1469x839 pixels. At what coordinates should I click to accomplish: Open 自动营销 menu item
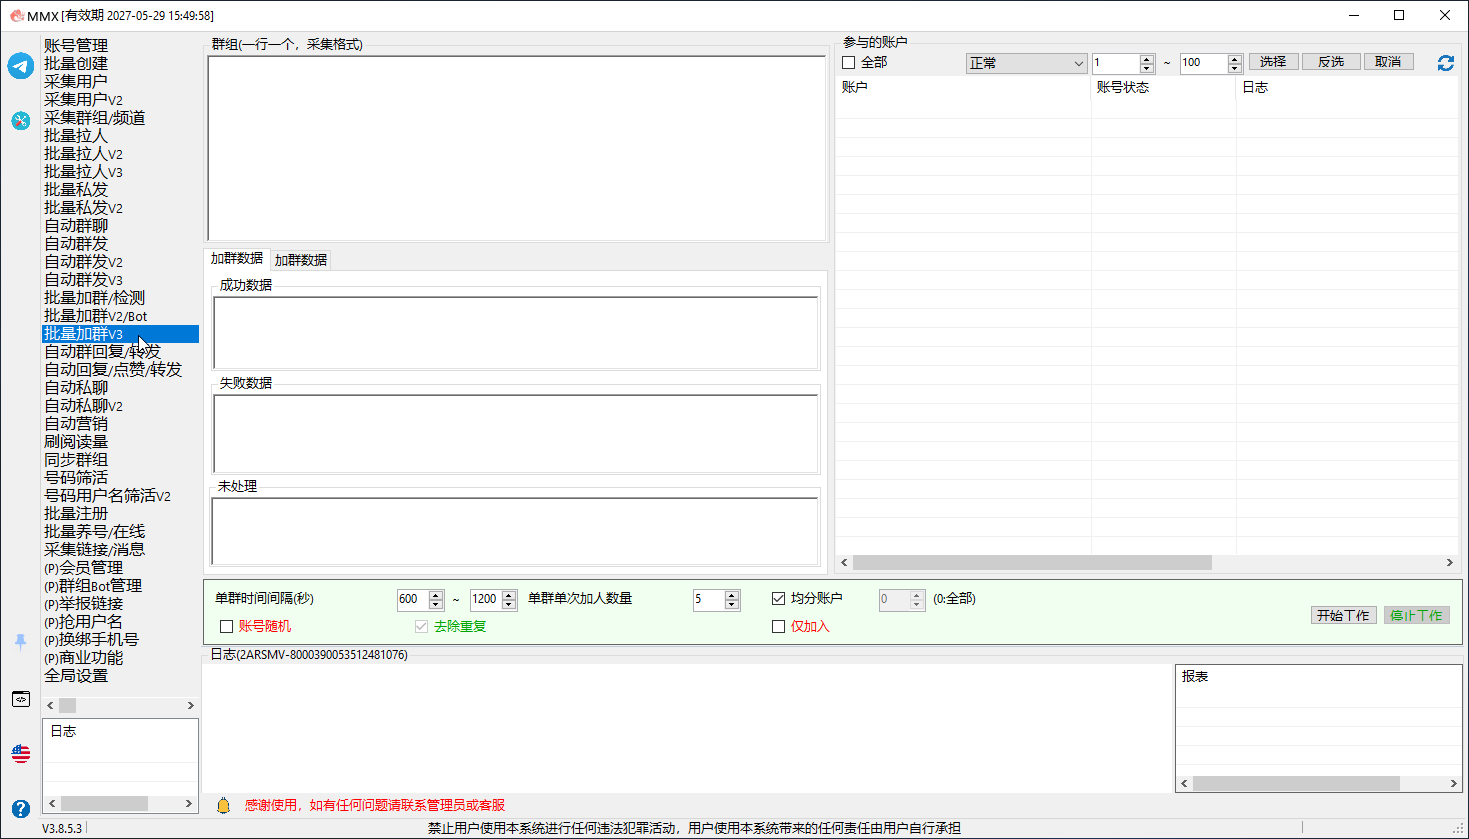click(x=76, y=423)
